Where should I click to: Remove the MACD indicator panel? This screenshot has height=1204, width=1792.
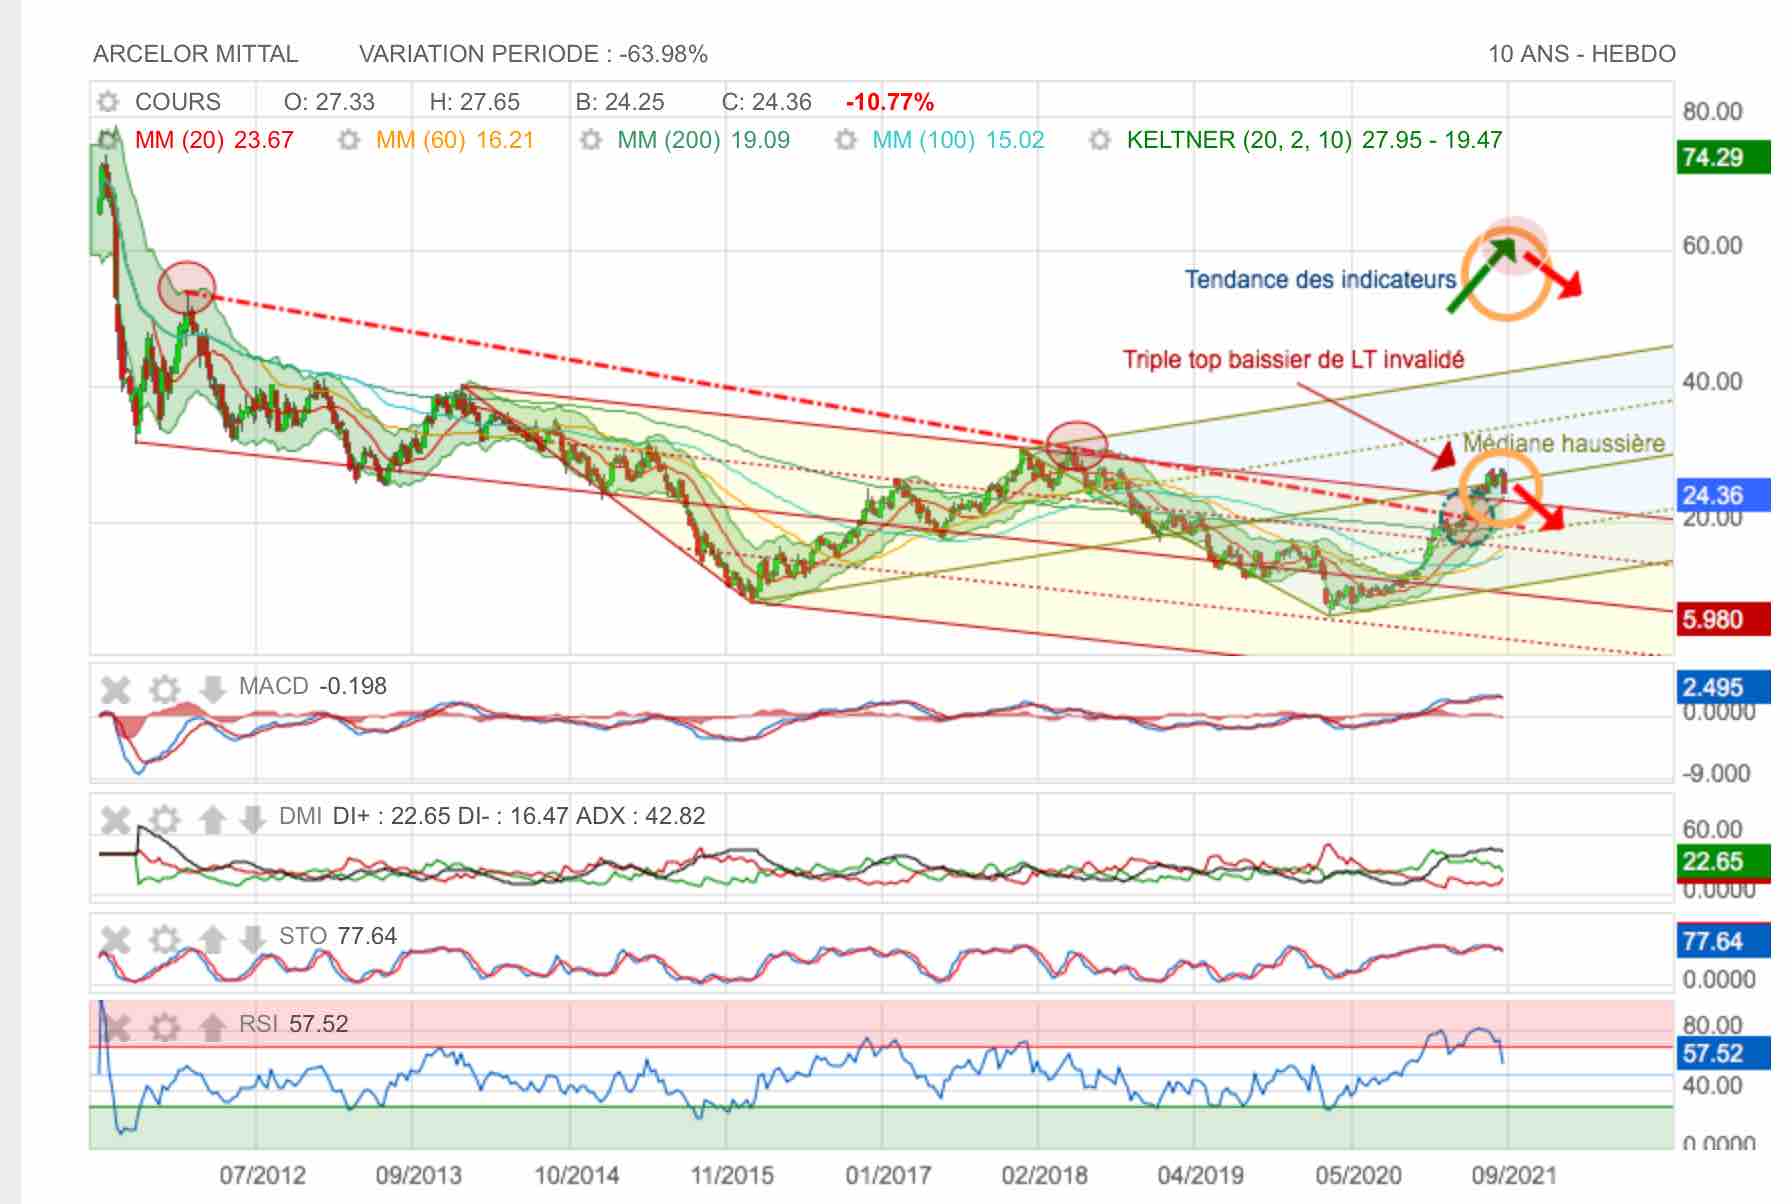[116, 689]
